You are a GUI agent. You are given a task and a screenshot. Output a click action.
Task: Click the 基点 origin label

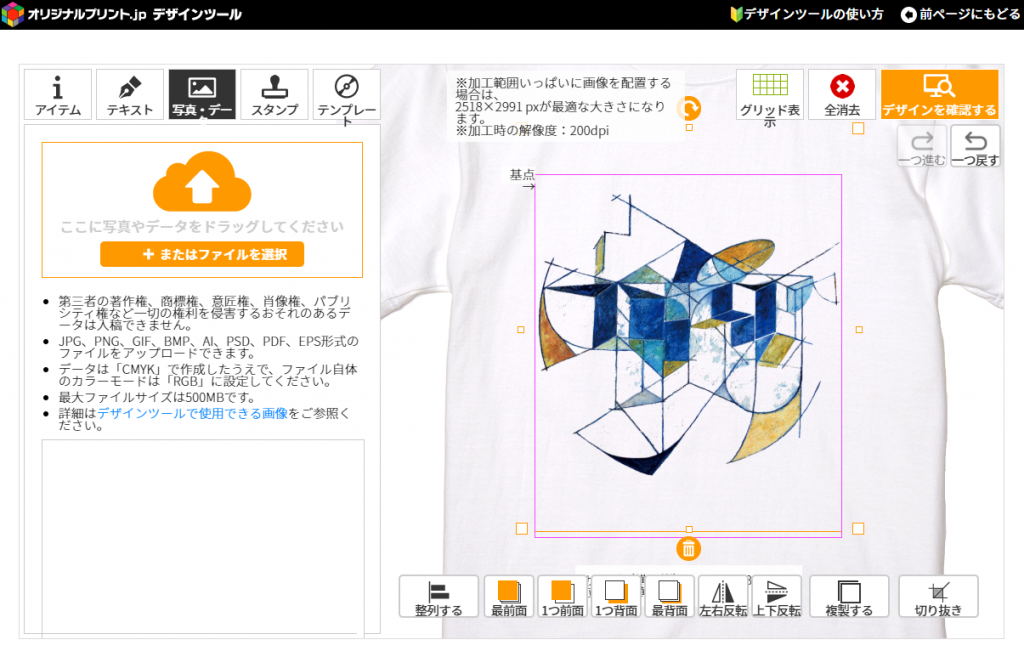pyautogui.click(x=522, y=174)
